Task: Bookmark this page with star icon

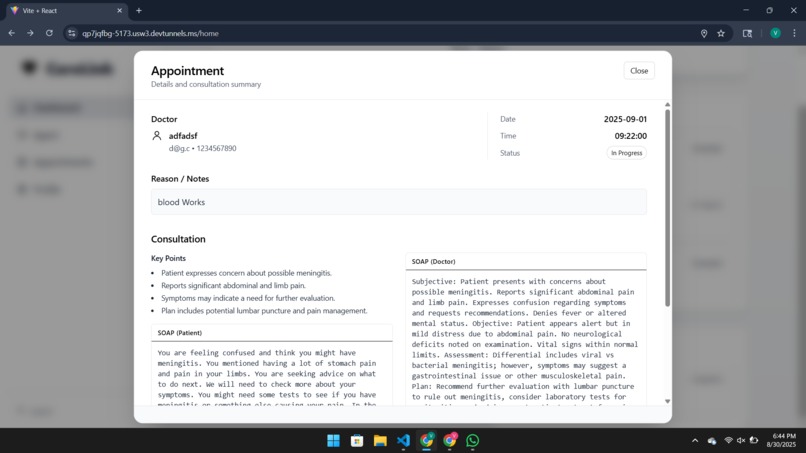Action: click(721, 33)
